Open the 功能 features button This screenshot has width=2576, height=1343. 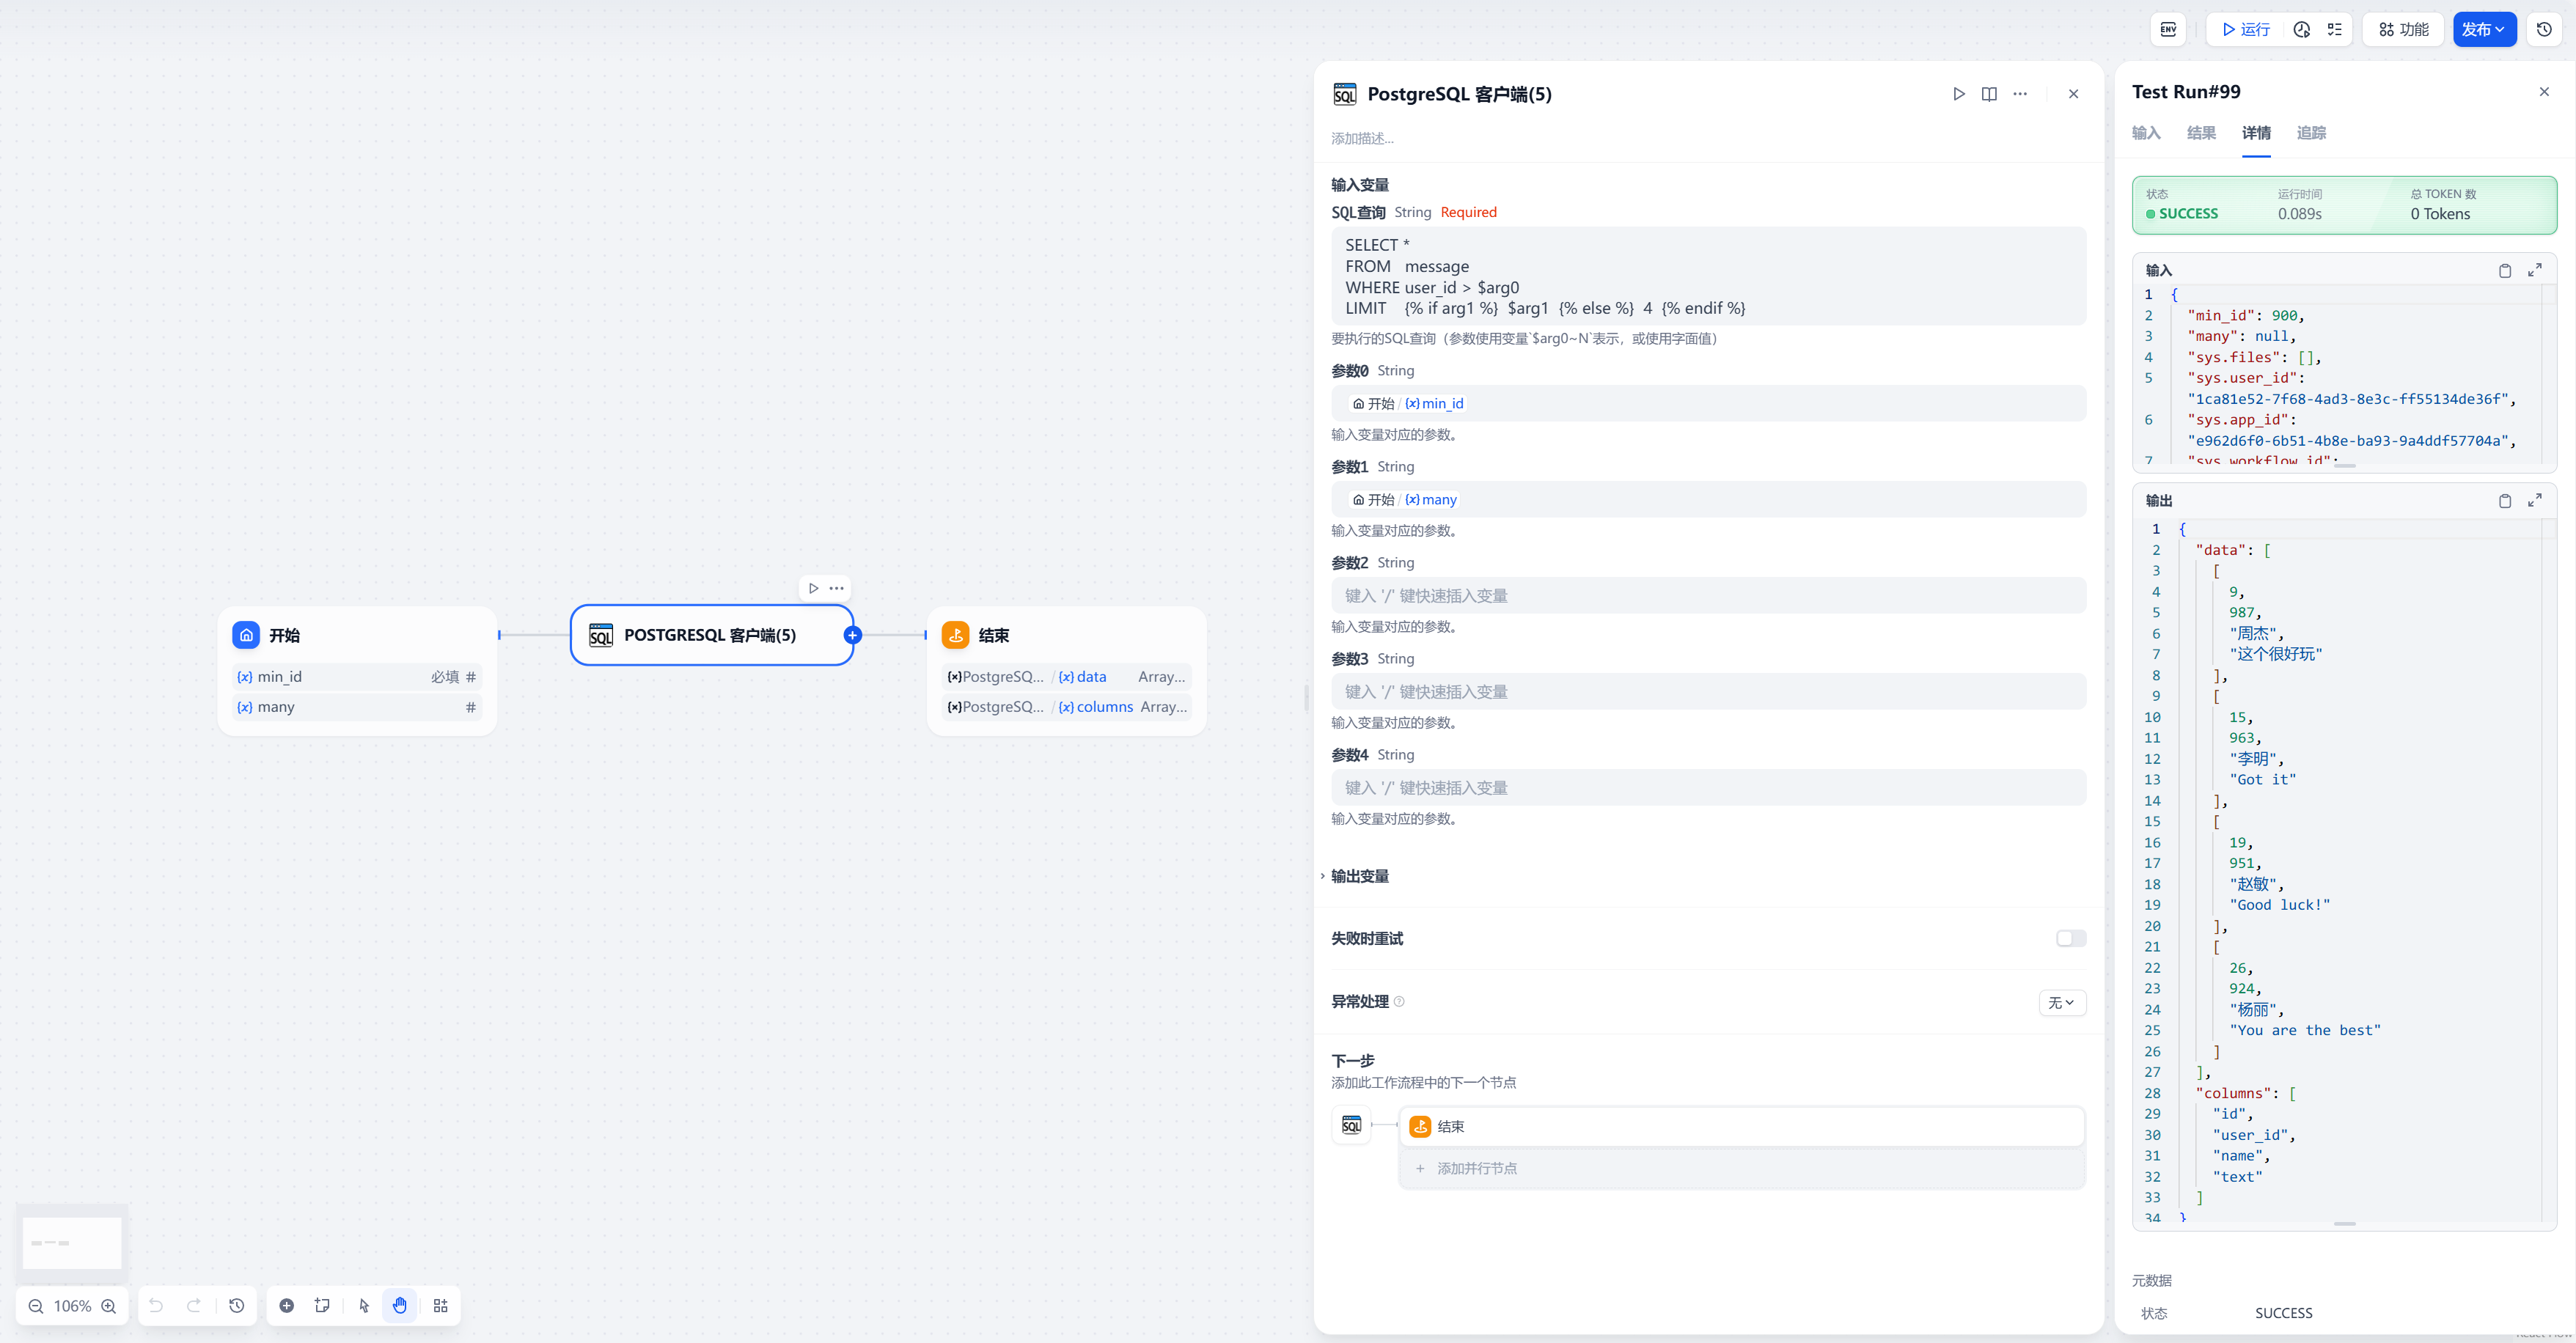coord(2403,30)
